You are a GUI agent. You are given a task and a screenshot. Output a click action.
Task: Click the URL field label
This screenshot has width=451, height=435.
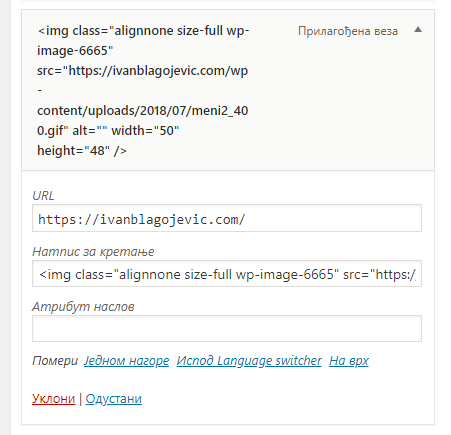[x=43, y=196]
